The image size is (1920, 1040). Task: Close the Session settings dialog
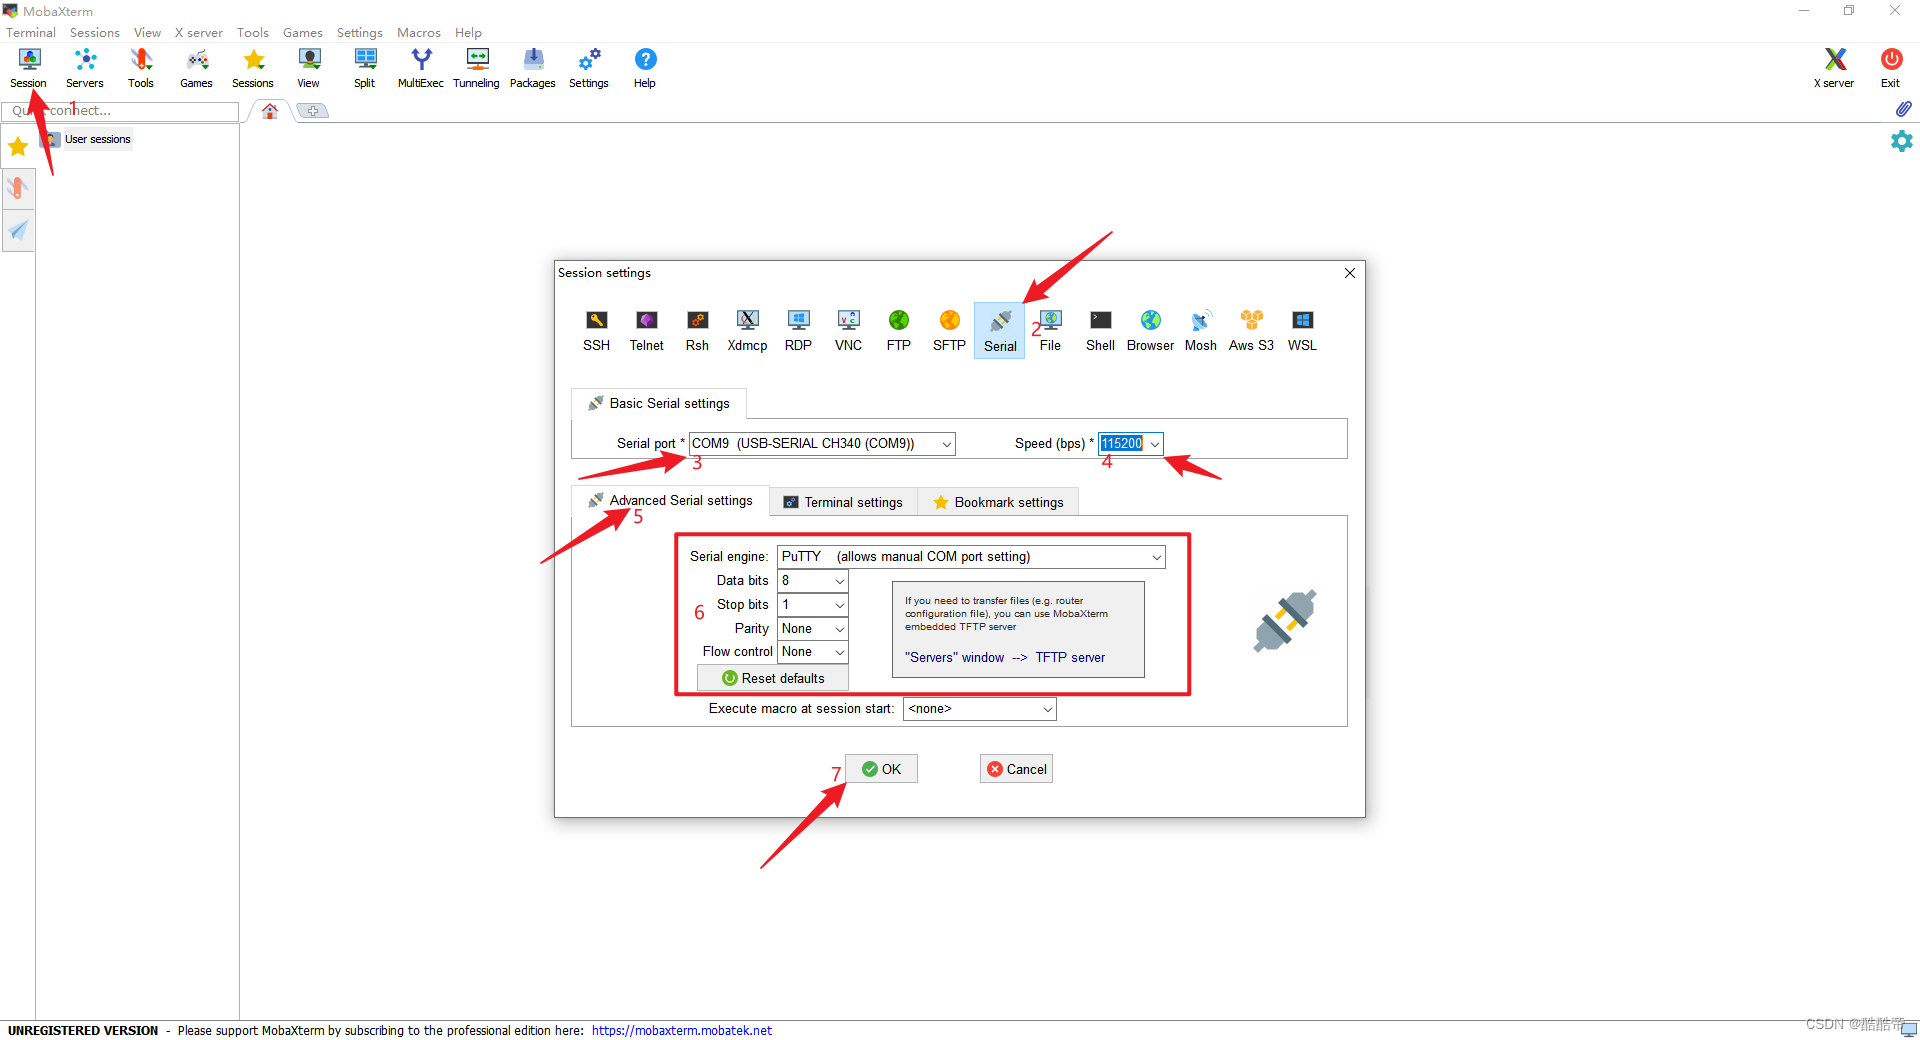click(1350, 273)
